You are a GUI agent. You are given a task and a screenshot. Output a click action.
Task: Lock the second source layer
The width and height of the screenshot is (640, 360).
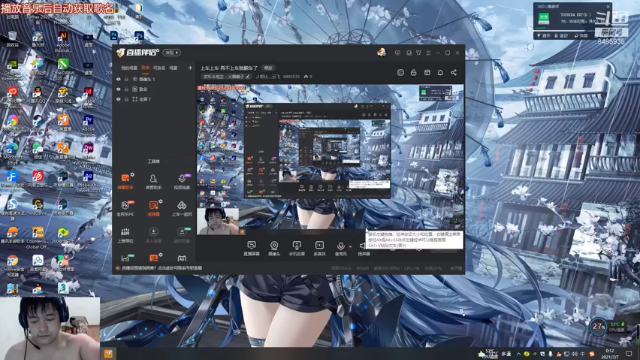tap(127, 89)
